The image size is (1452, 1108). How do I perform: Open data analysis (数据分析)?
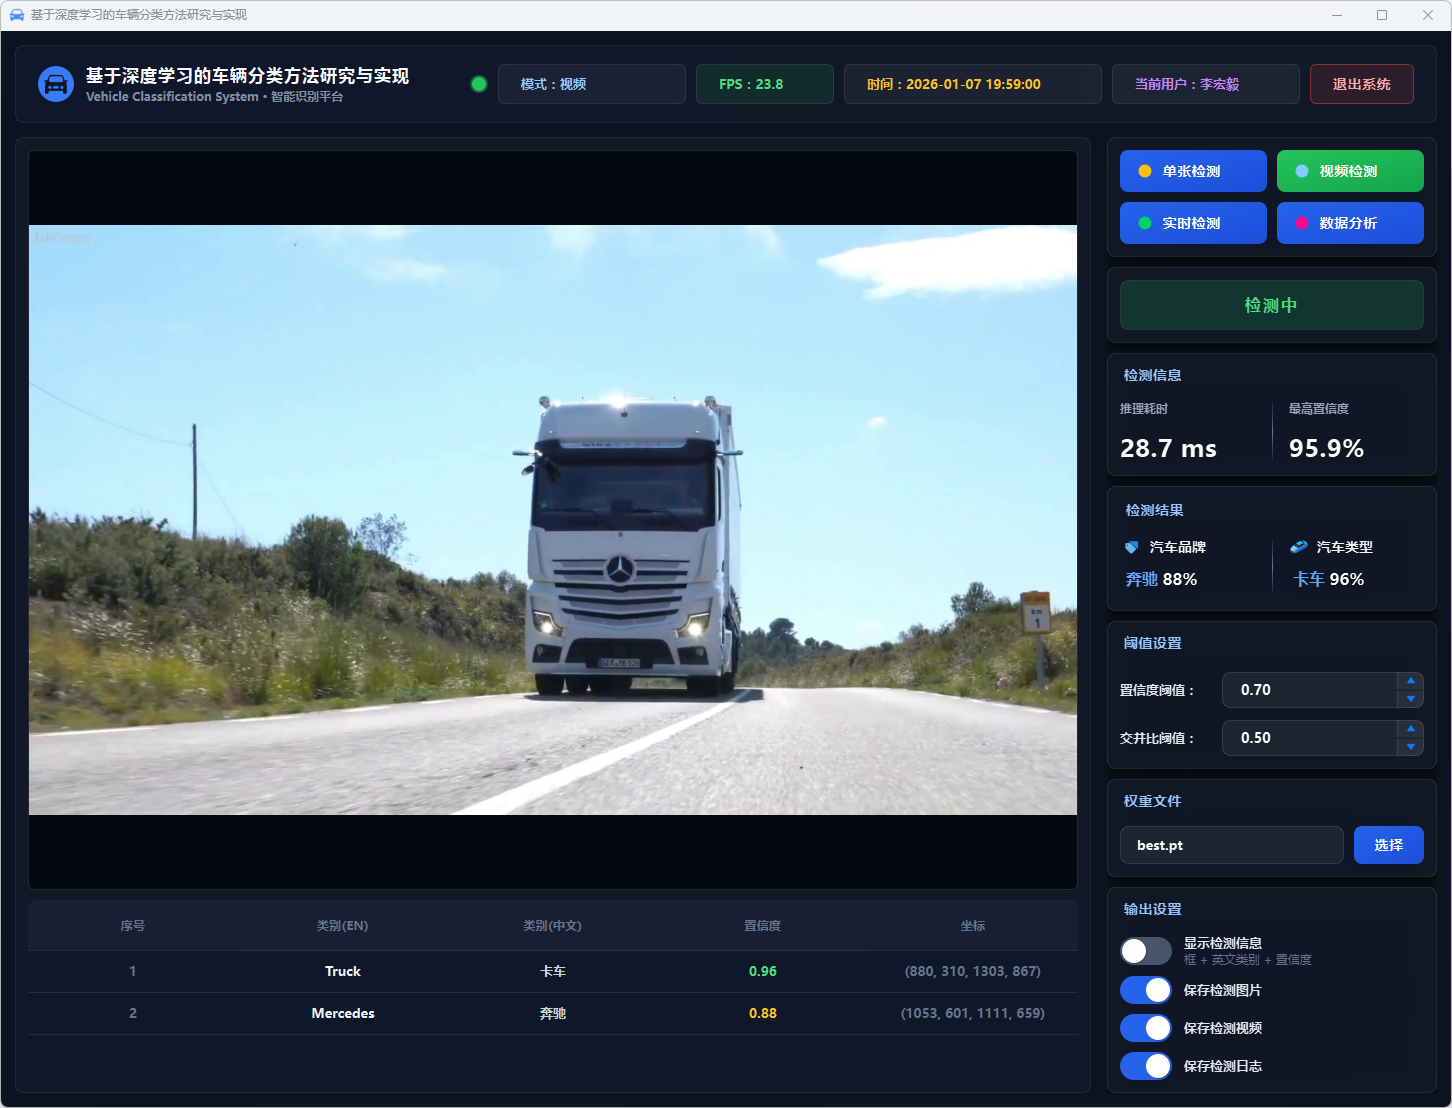pos(1350,223)
